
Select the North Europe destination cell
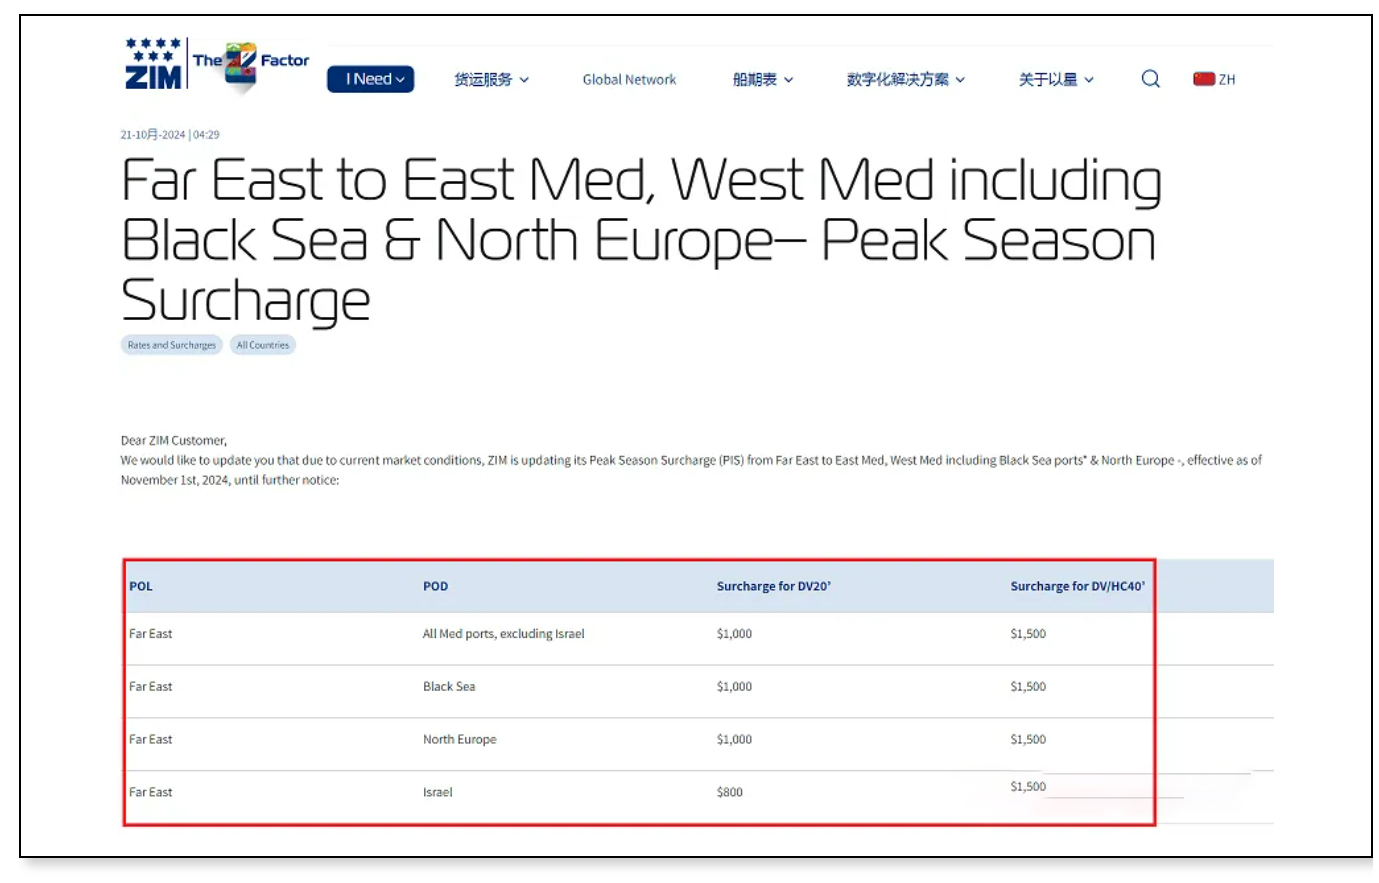pos(459,739)
